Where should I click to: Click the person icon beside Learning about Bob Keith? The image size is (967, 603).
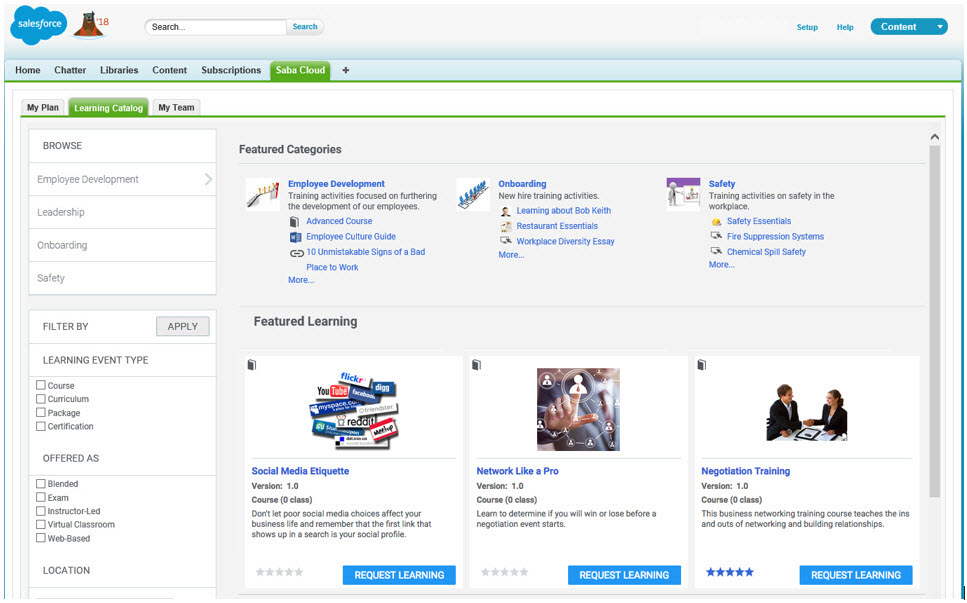tap(506, 211)
